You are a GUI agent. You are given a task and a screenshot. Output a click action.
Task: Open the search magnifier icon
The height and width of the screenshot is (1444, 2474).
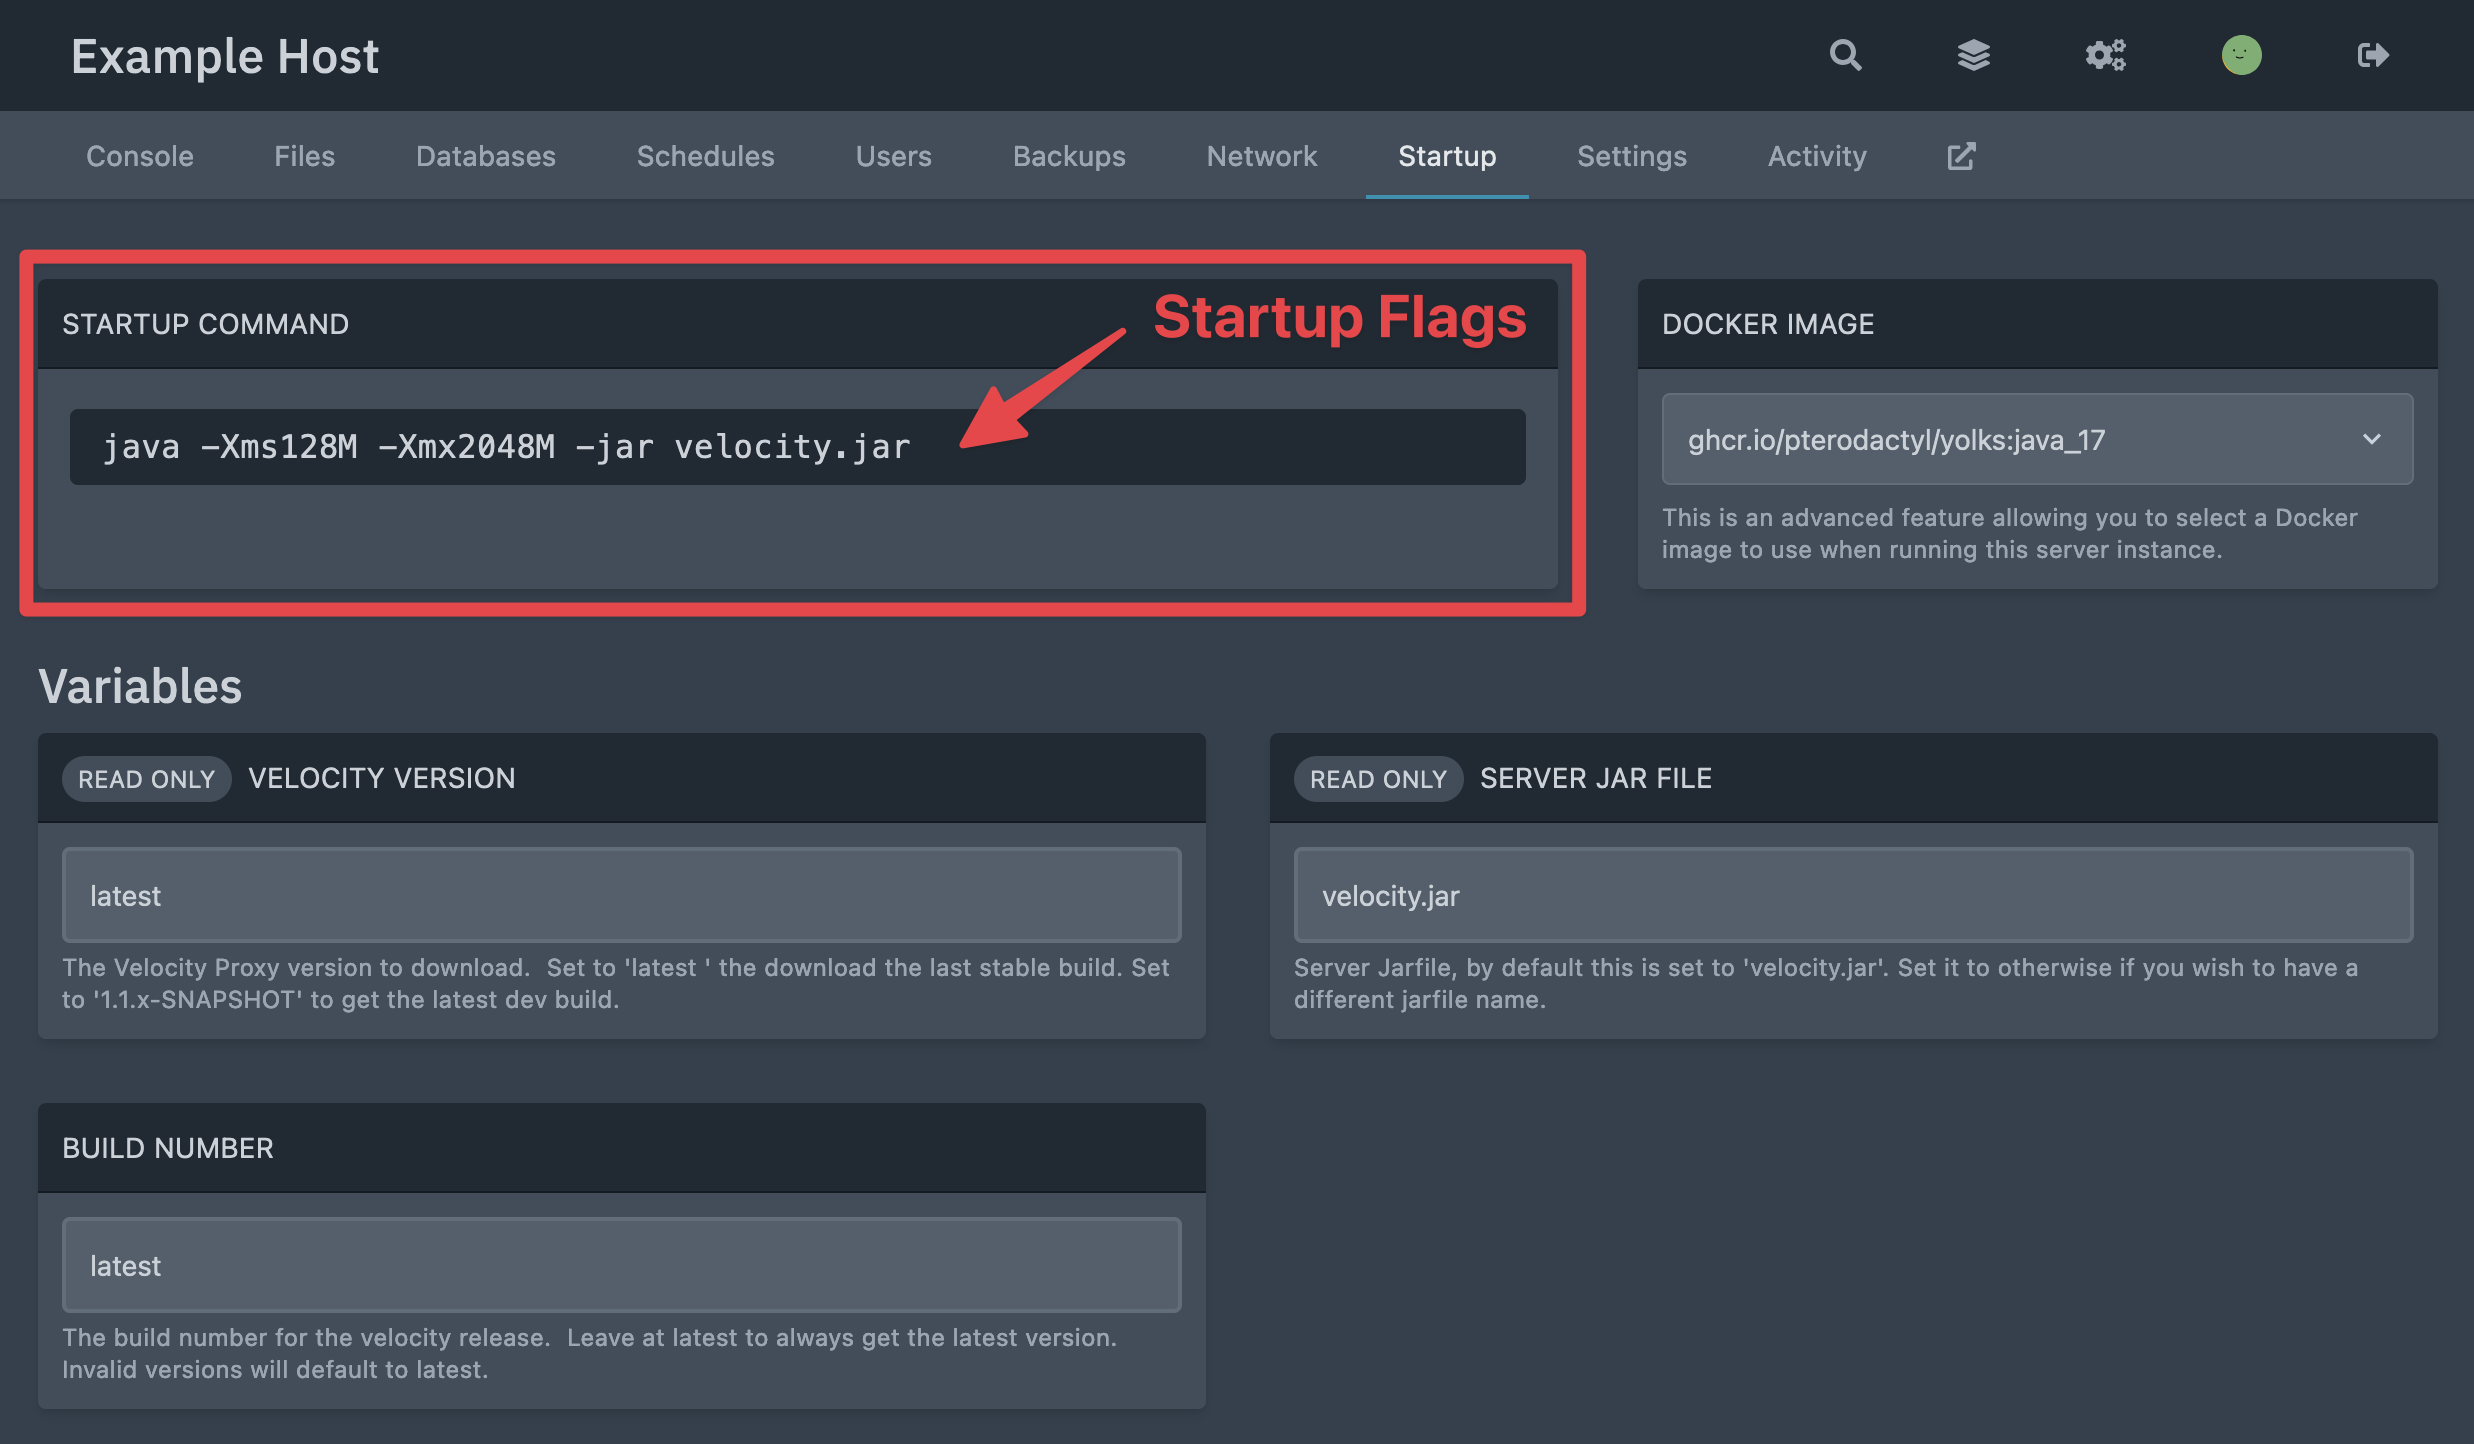[1845, 55]
